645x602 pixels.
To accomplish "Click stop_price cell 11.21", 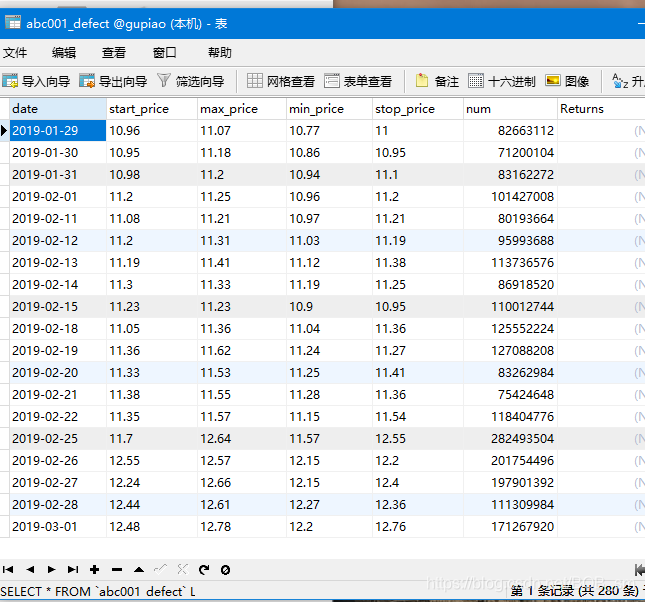I will pos(418,218).
